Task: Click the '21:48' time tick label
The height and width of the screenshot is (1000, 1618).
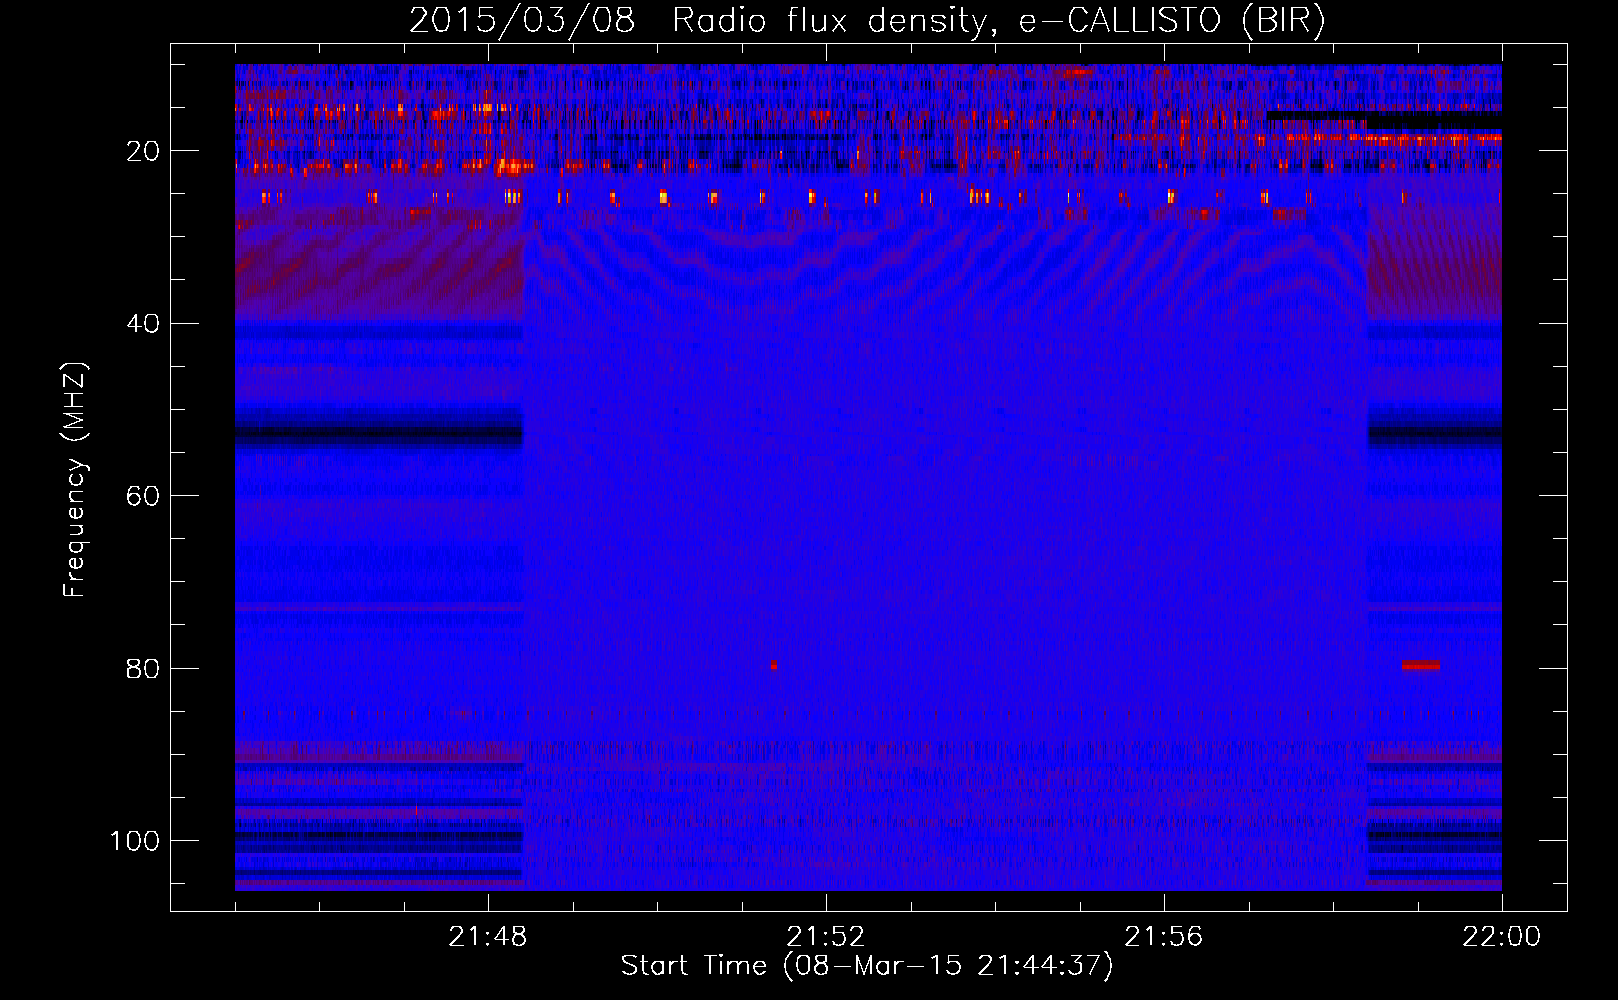Action: (488, 937)
